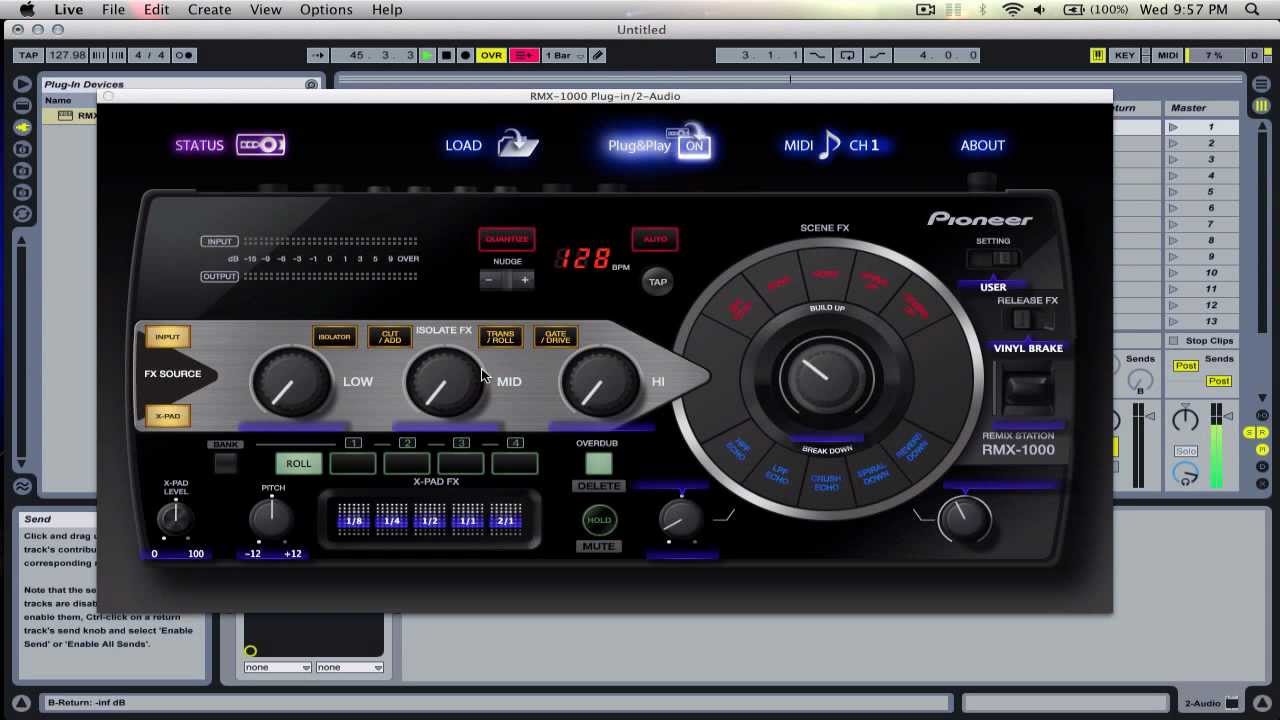Image resolution: width=1280 pixels, height=720 pixels.
Task: Click the Live record button
Action: pos(465,55)
